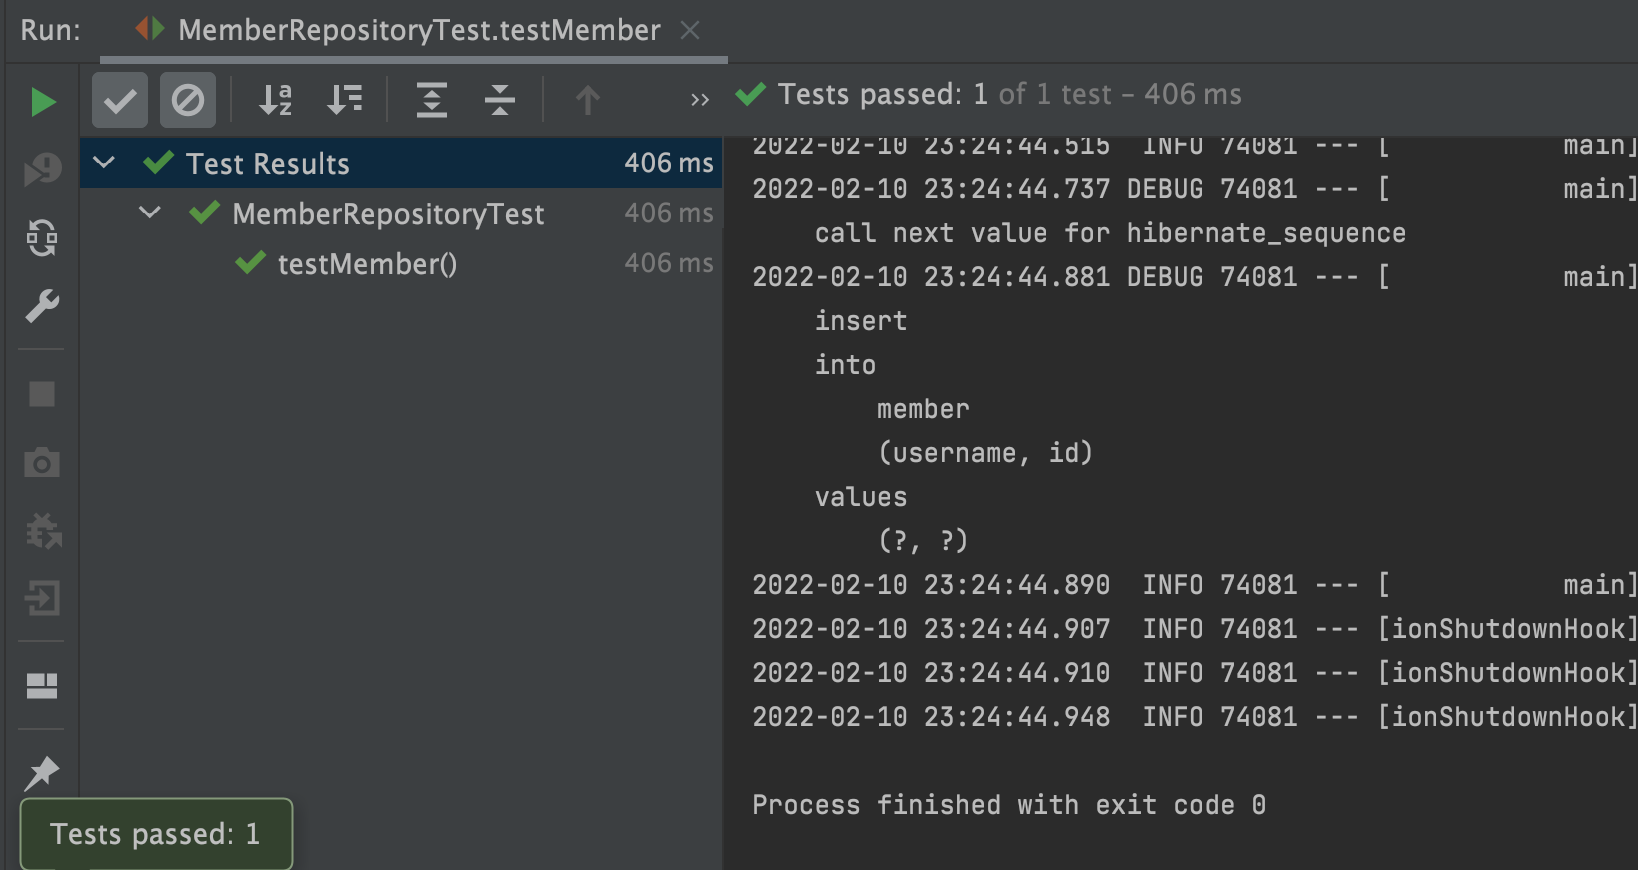Toggle Show Passed checkmark button
This screenshot has height=870, width=1638.
[120, 100]
